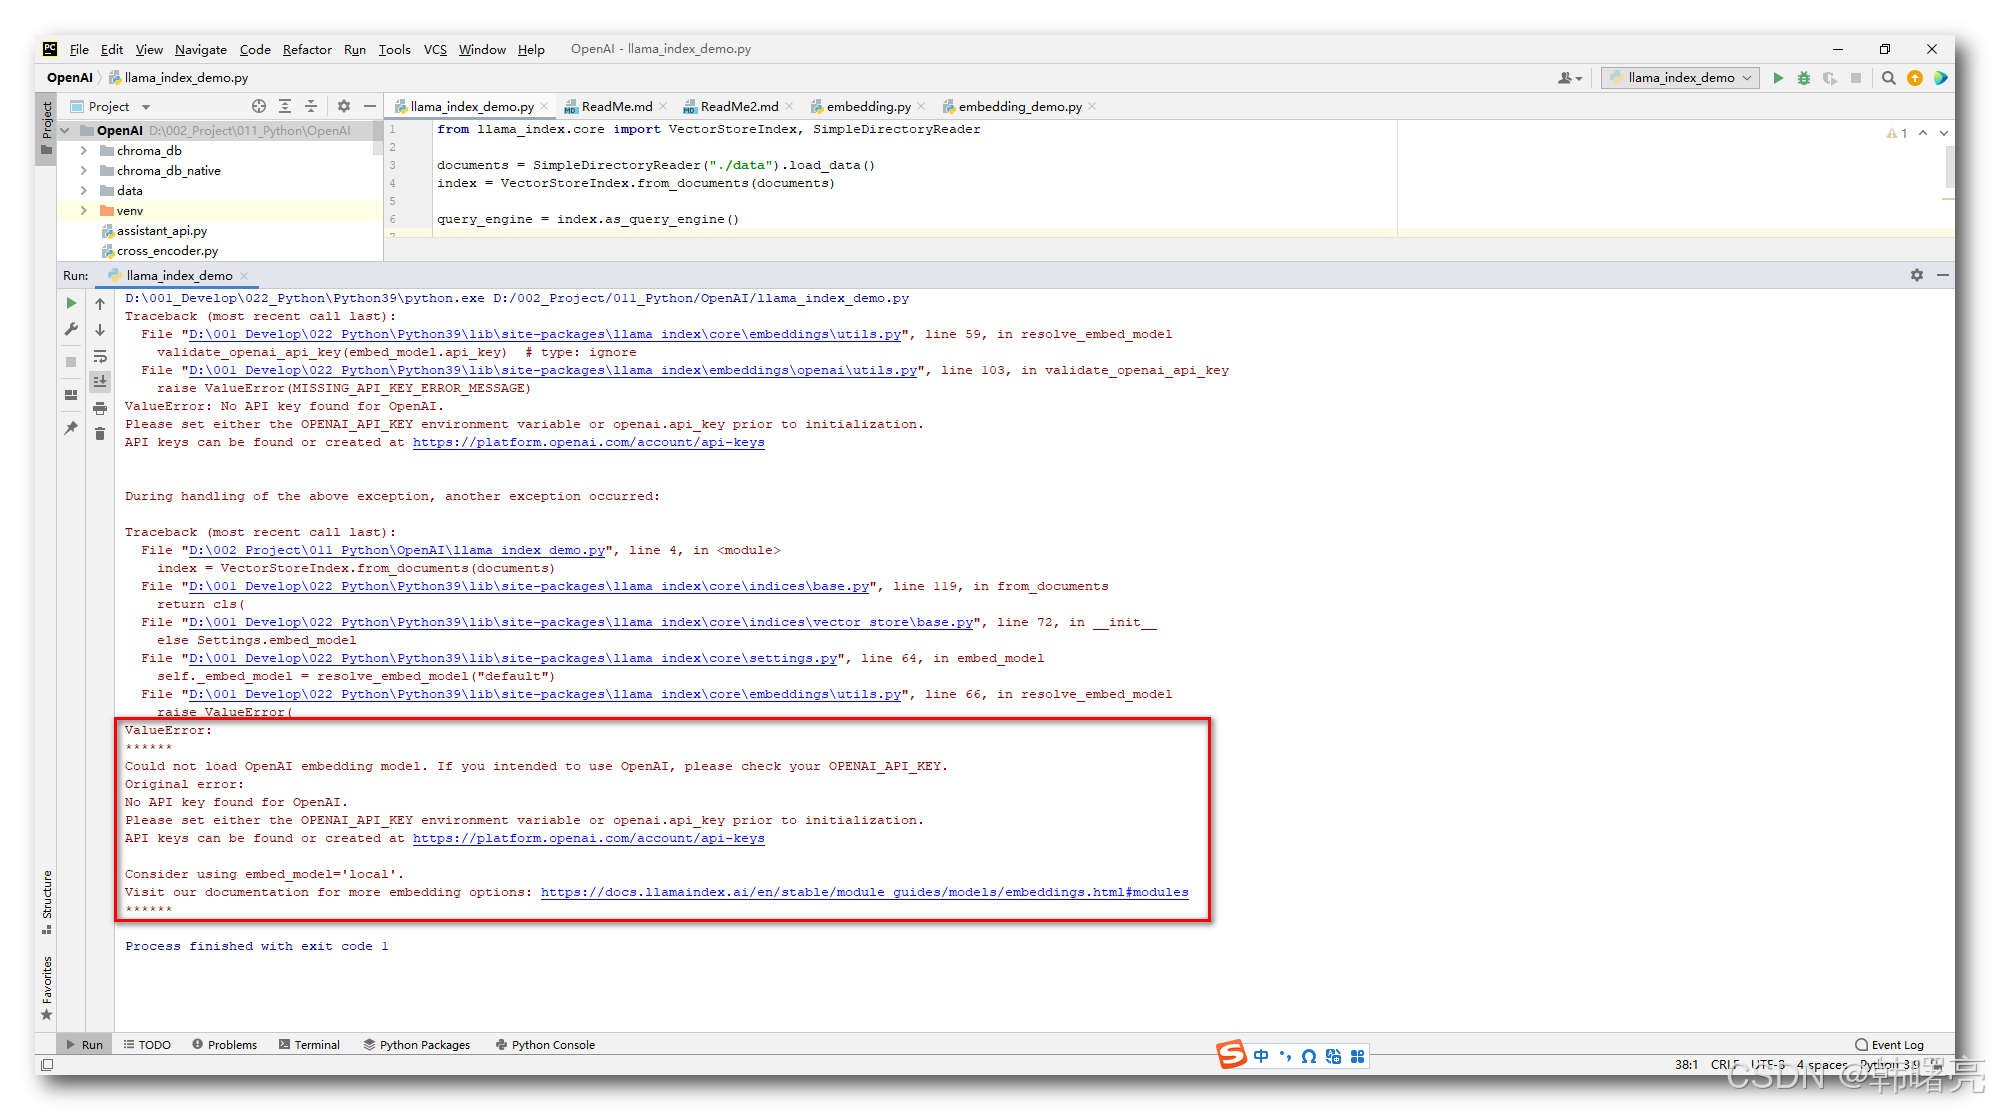Toggle Soft-Wrap in Run console
1990x1110 pixels.
(100, 356)
